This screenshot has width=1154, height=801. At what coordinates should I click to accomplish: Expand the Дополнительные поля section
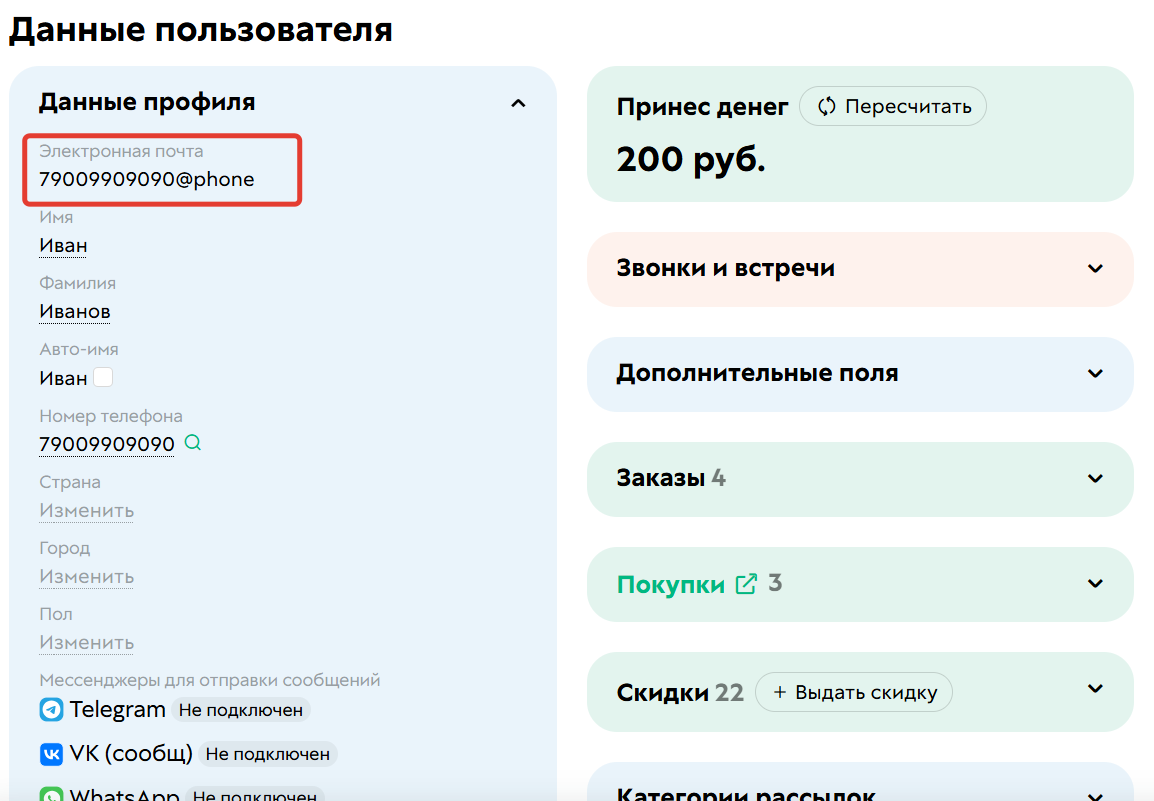[1095, 374]
